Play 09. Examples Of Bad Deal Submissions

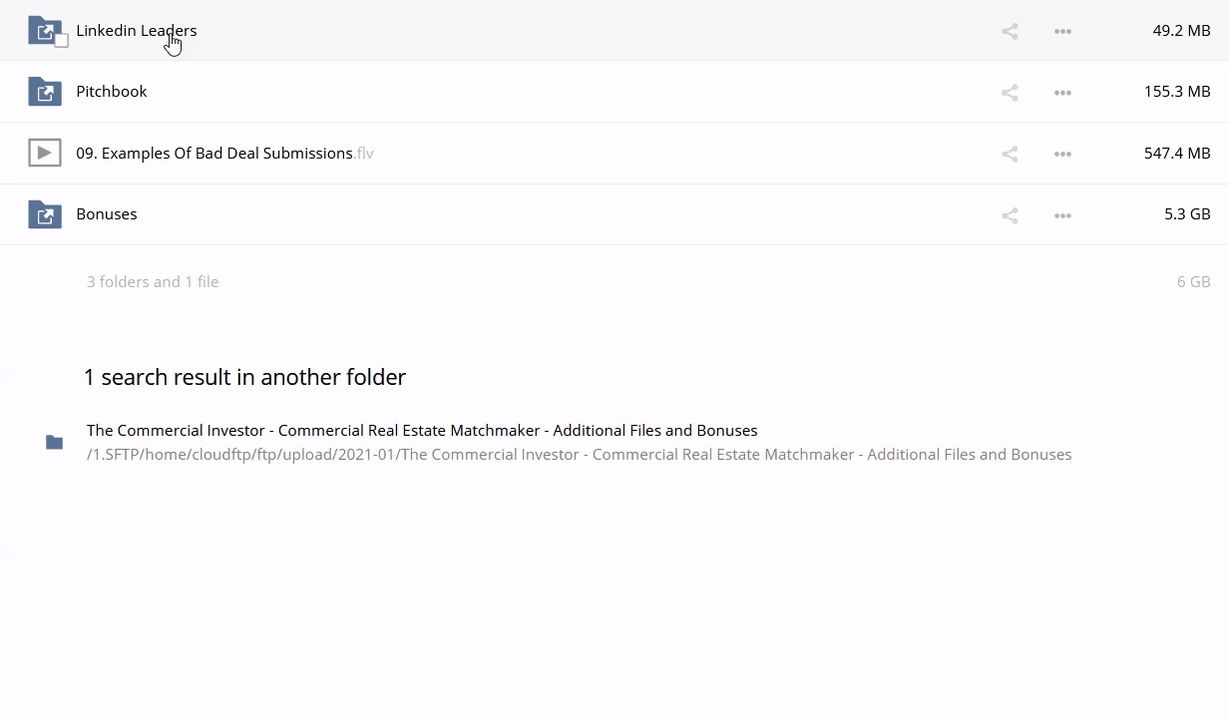click(x=214, y=153)
